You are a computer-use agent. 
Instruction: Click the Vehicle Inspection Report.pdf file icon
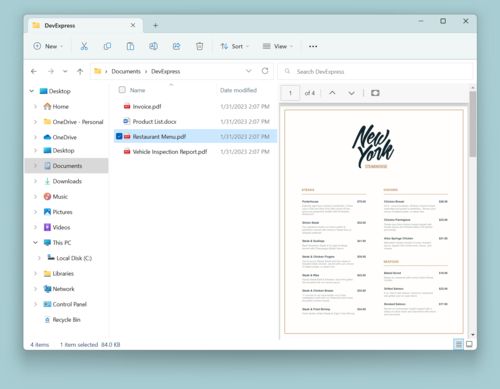(127, 152)
